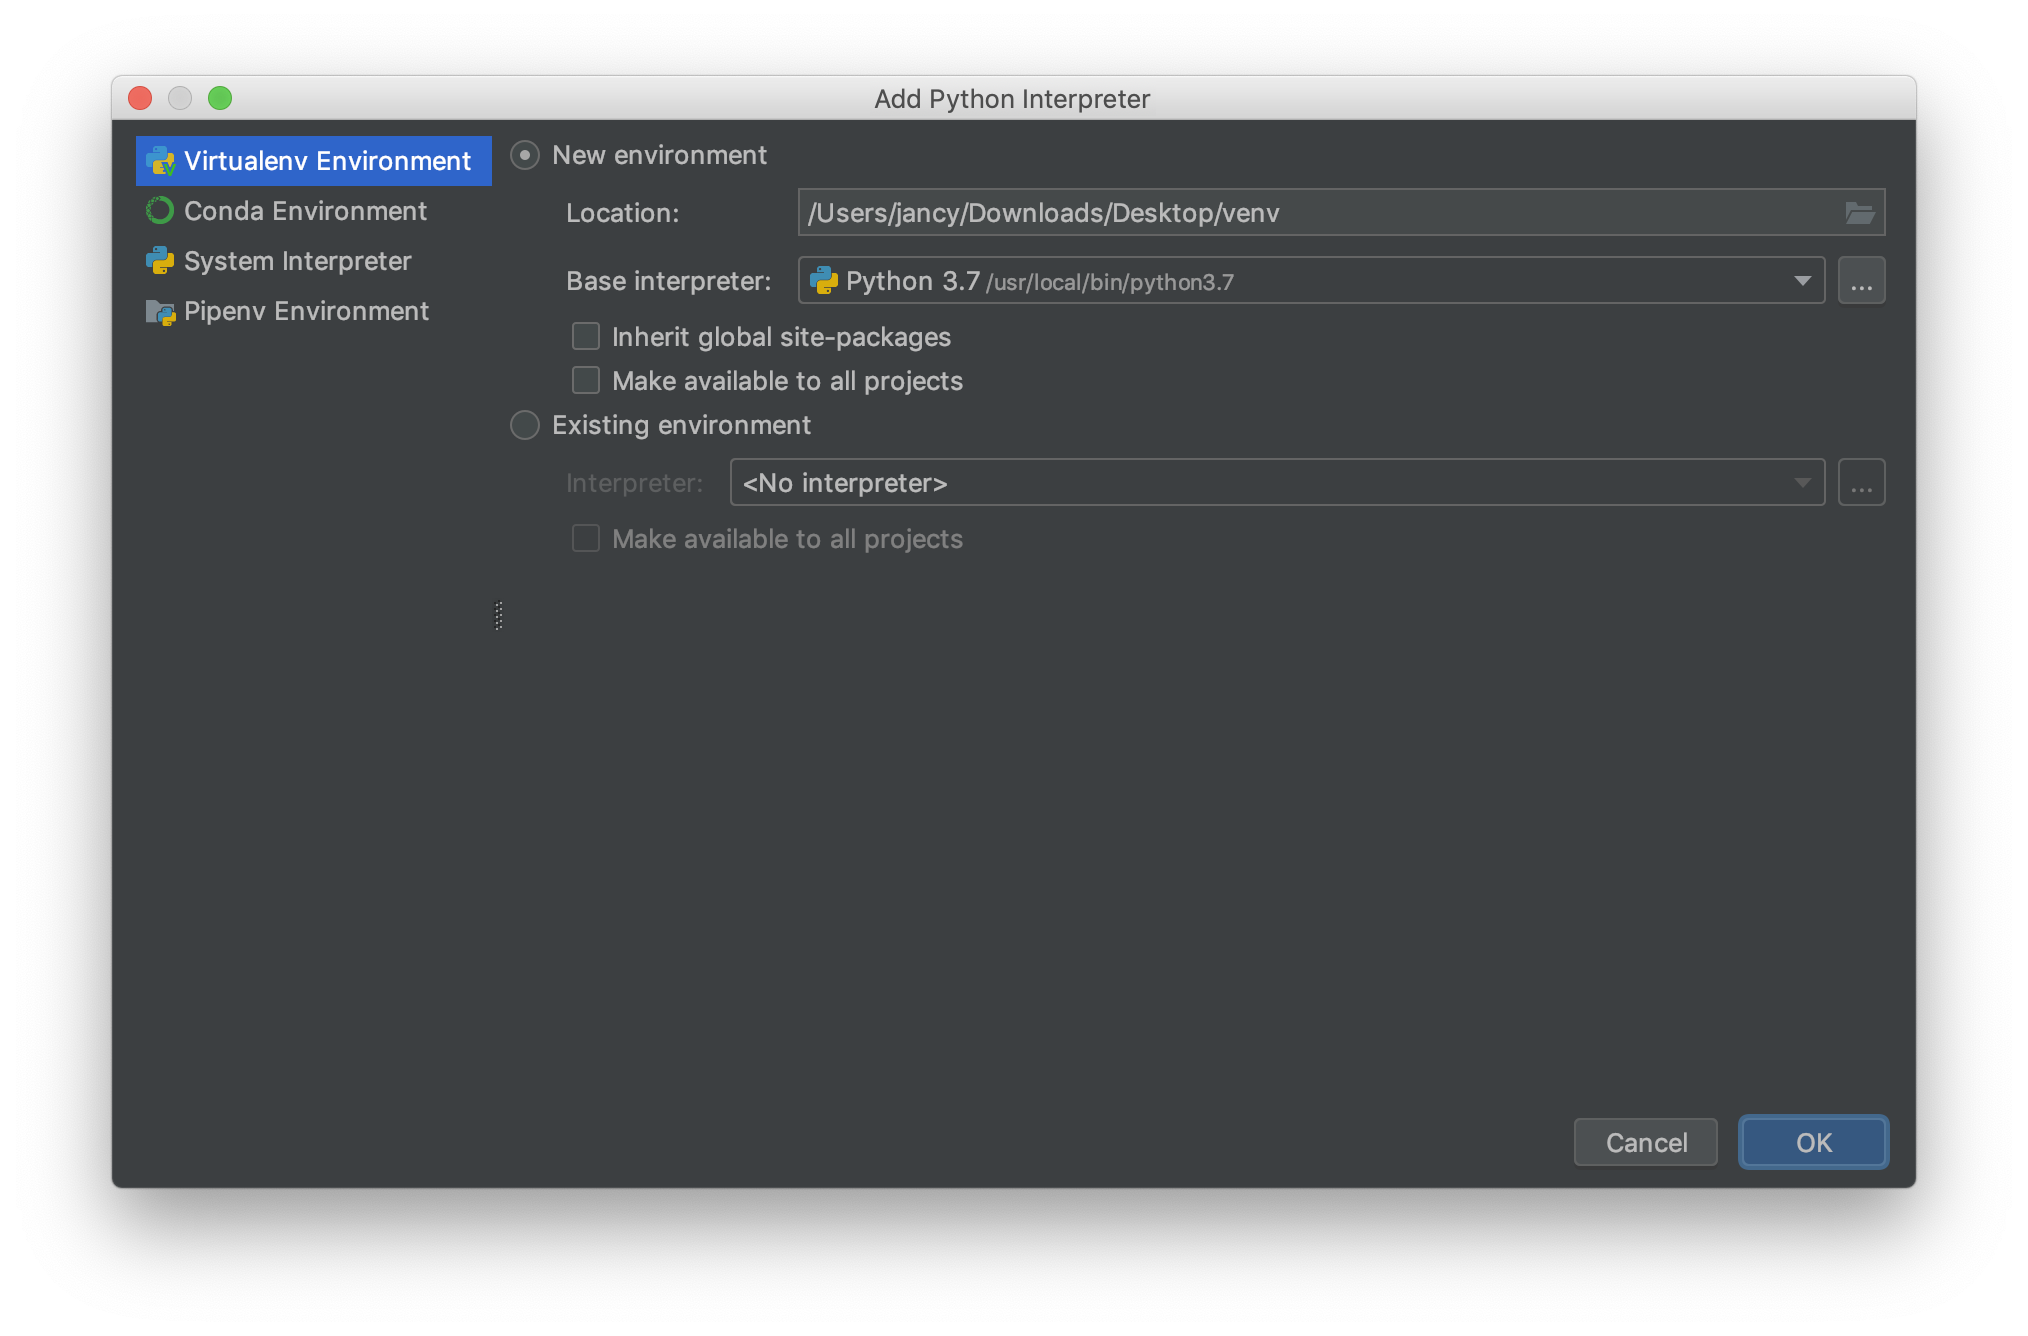The image size is (2028, 1336).
Task: Click into the Location path text field
Action: point(1300,213)
